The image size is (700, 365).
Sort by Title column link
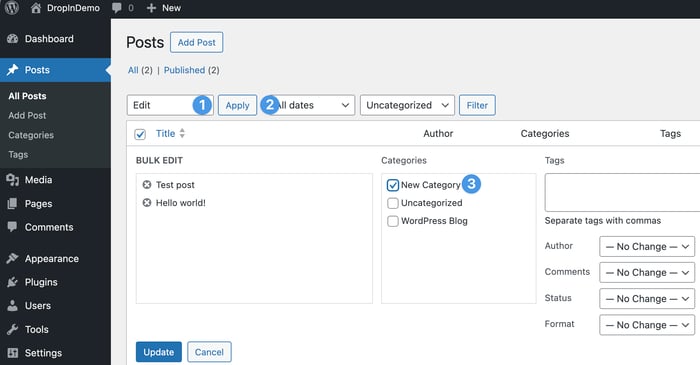165,133
